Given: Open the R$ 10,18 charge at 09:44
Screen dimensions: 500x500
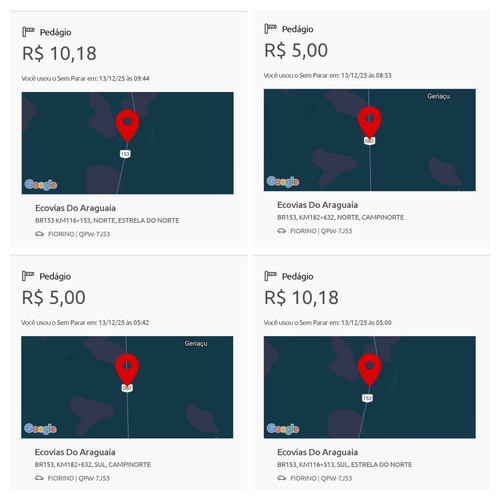Looking at the screenshot, I should pyautogui.click(x=59, y=53).
